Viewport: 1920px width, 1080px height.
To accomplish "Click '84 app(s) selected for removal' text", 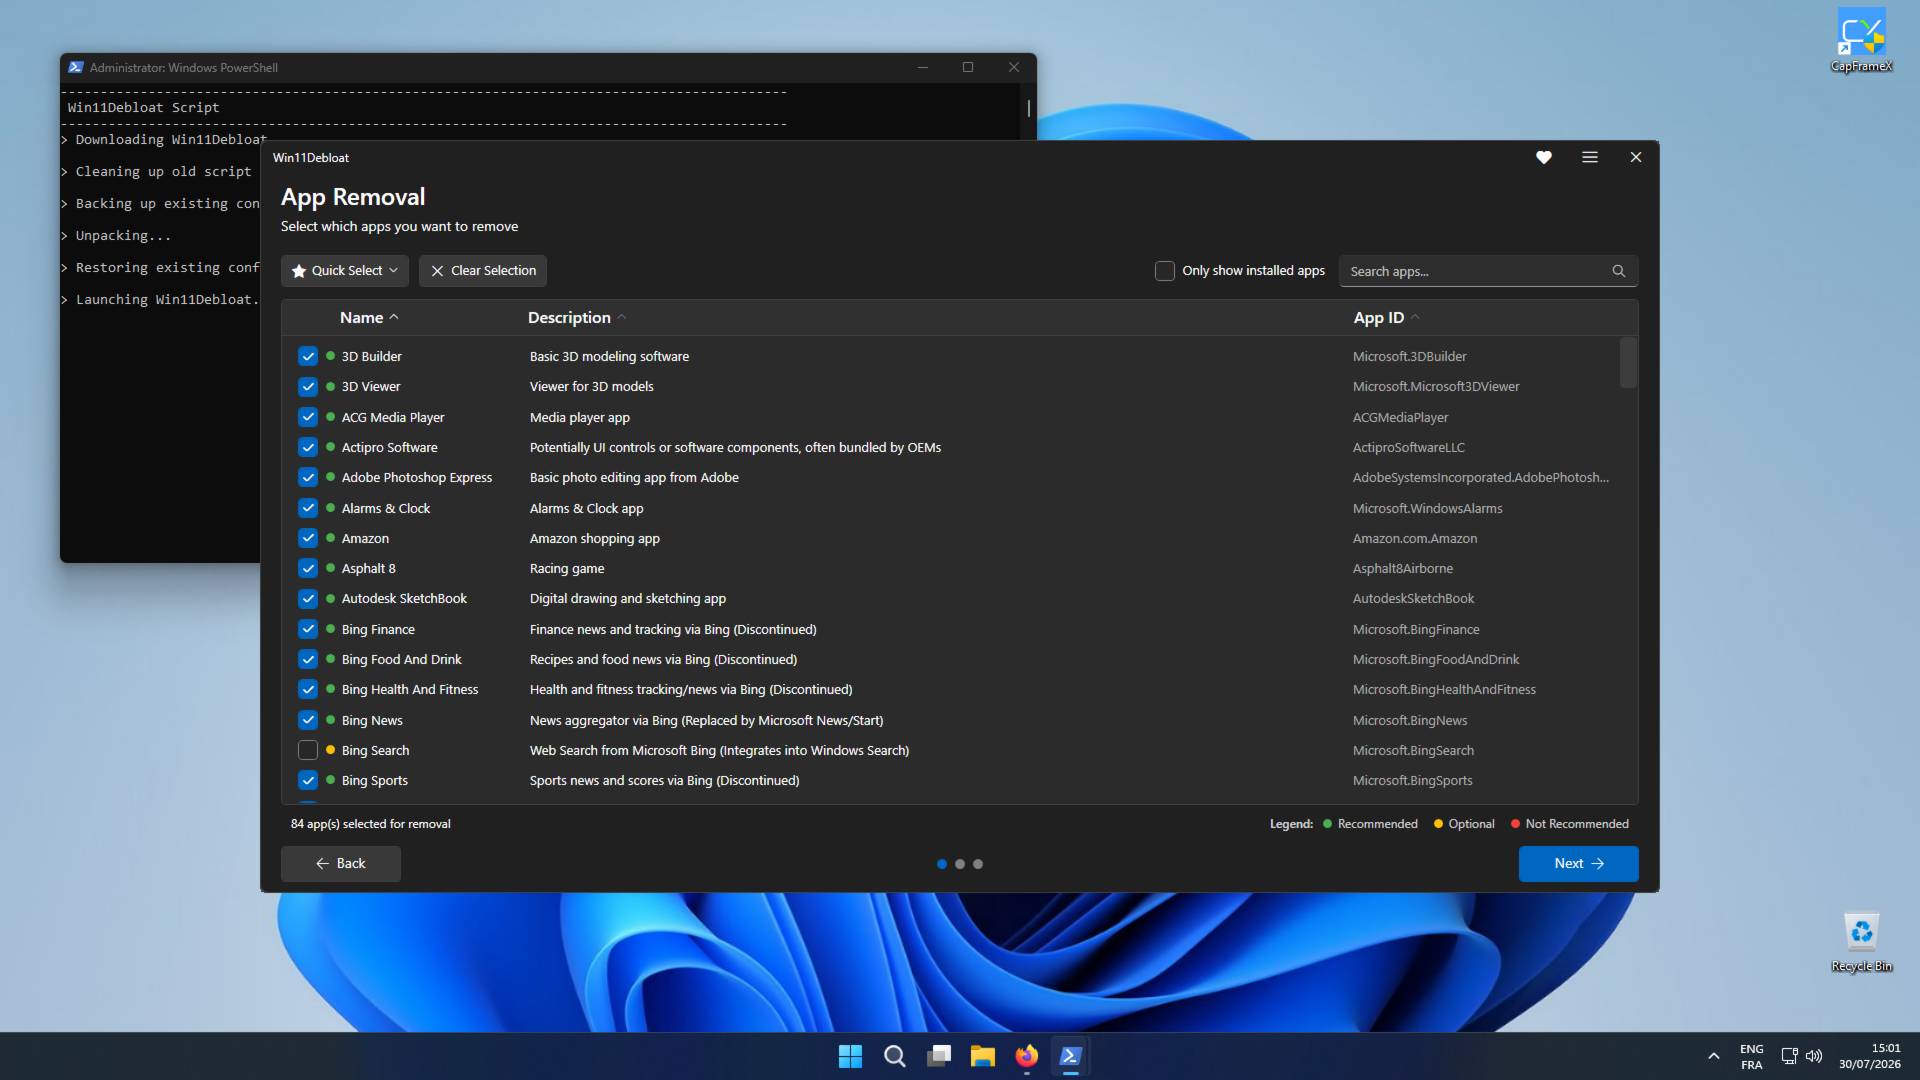I will click(370, 824).
